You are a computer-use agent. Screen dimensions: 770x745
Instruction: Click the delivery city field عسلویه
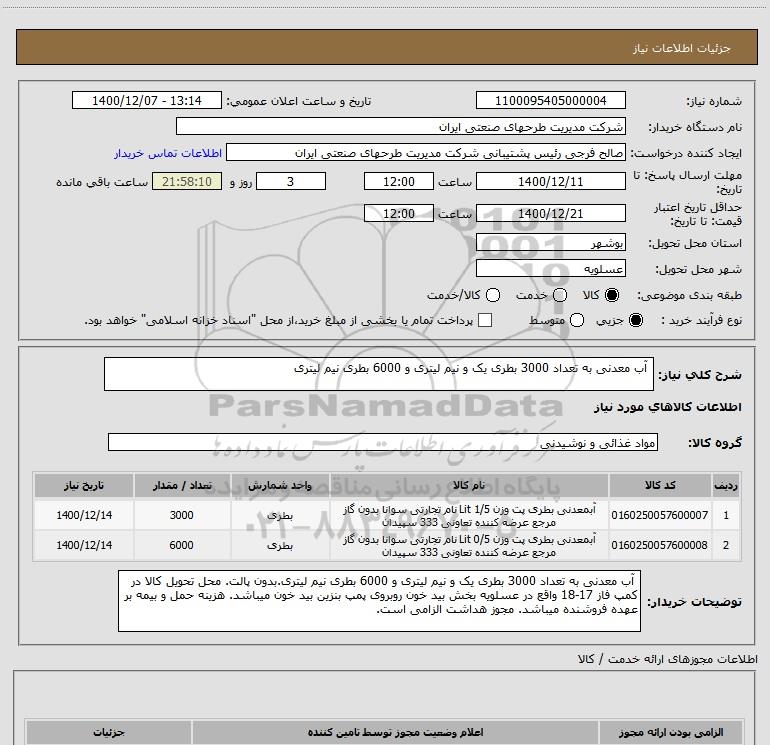tap(550, 269)
